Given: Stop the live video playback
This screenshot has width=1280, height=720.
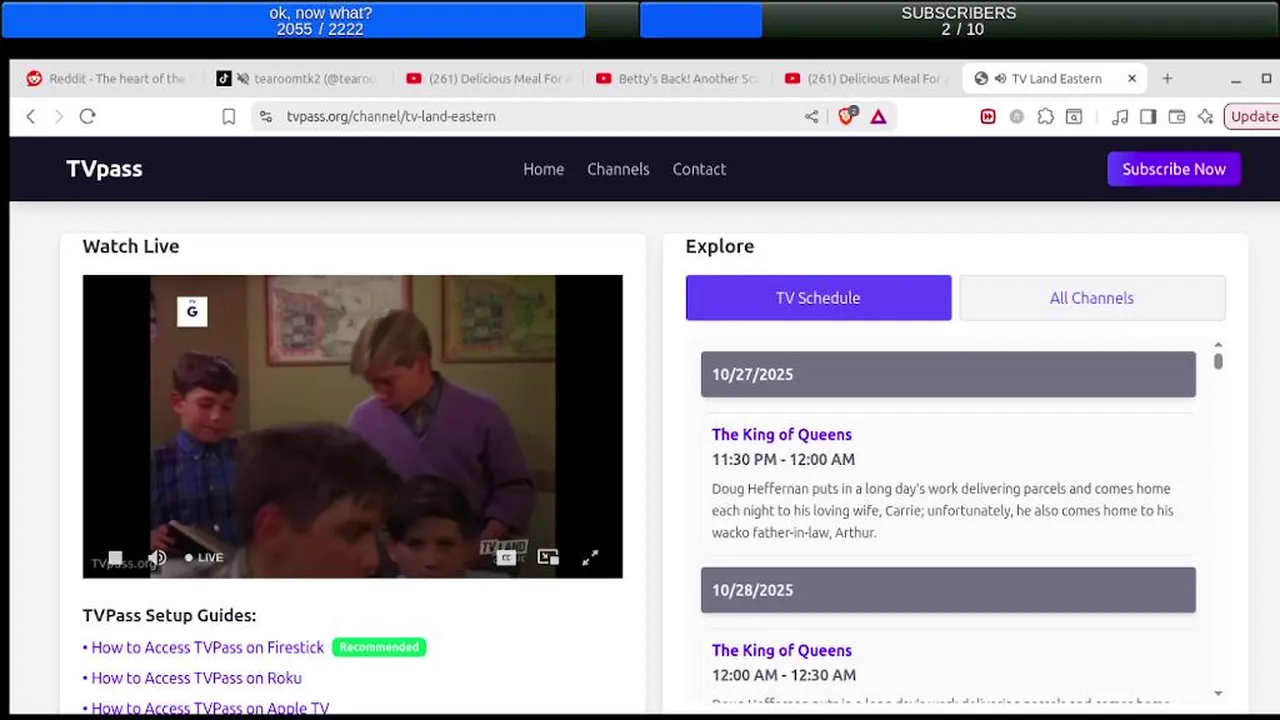Looking at the screenshot, I should (115, 557).
